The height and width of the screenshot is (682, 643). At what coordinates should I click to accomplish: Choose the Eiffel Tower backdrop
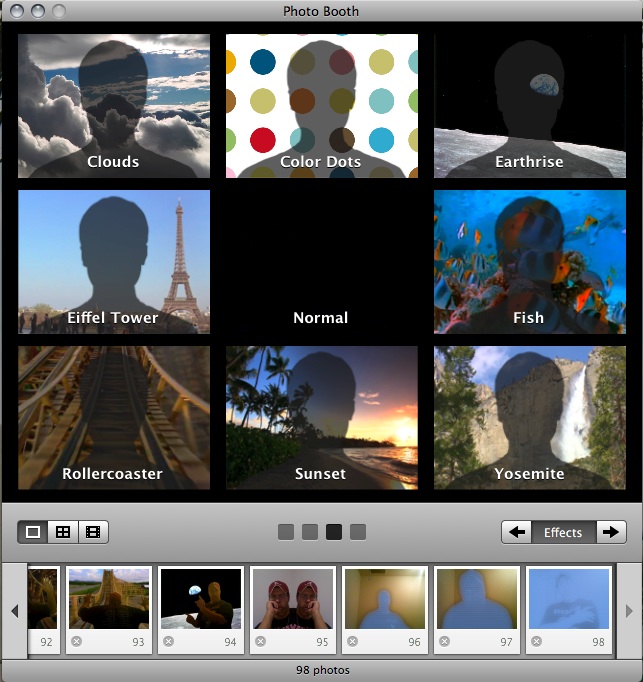[x=114, y=261]
